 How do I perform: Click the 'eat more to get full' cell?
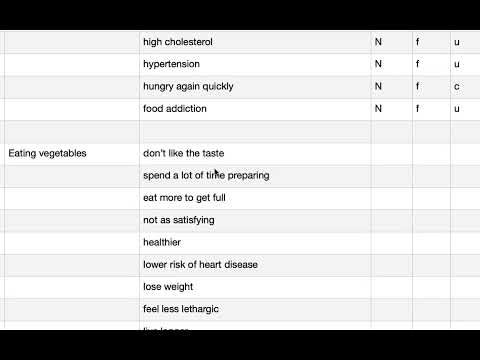click(255, 198)
